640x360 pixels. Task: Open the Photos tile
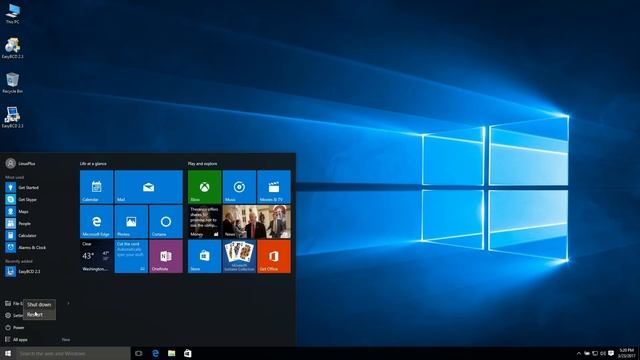(x=131, y=221)
